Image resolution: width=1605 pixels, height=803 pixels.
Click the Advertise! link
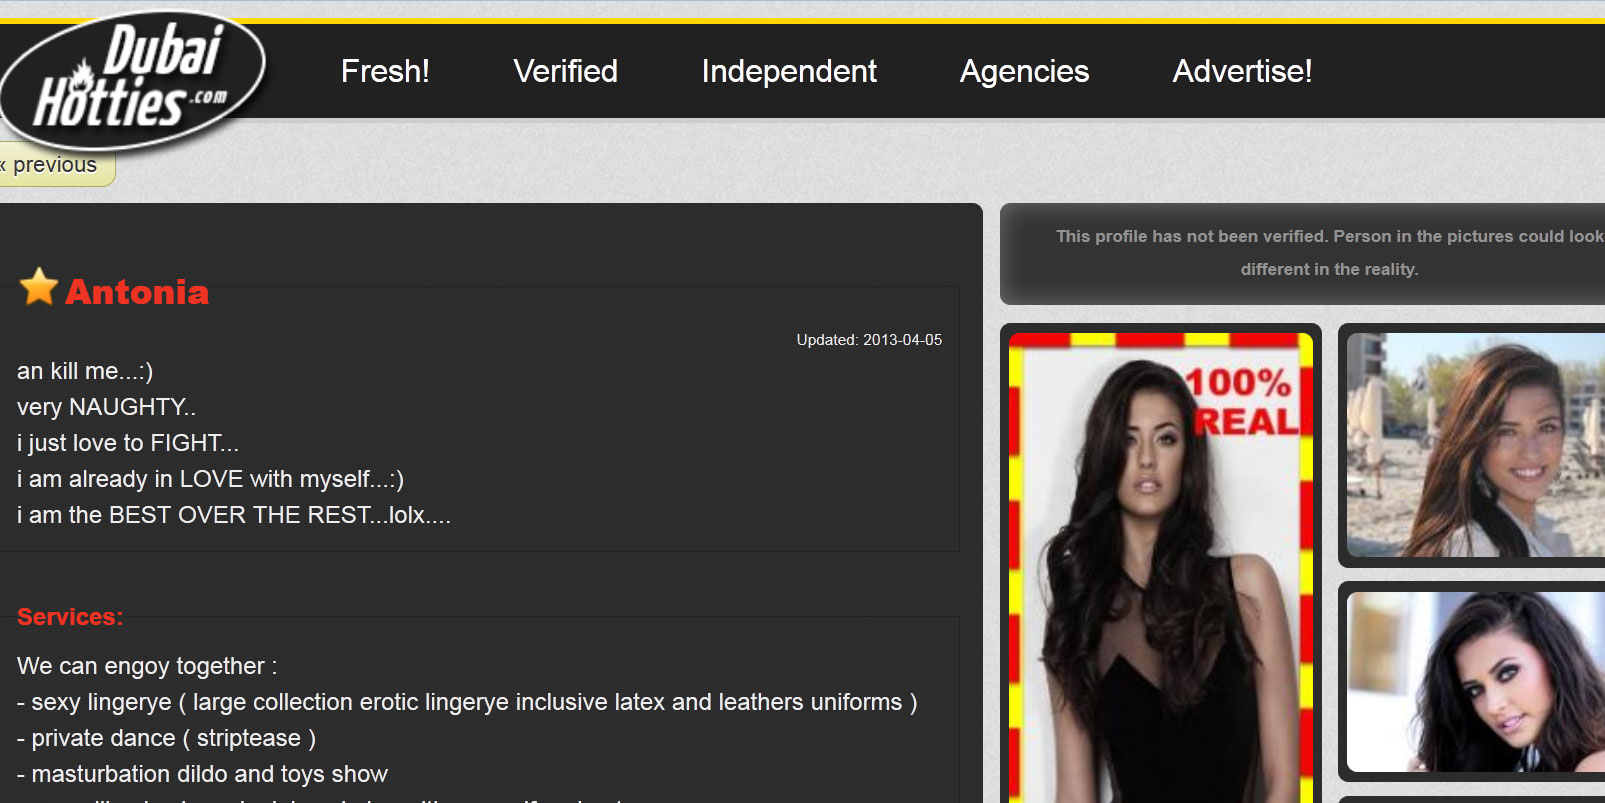click(1242, 71)
